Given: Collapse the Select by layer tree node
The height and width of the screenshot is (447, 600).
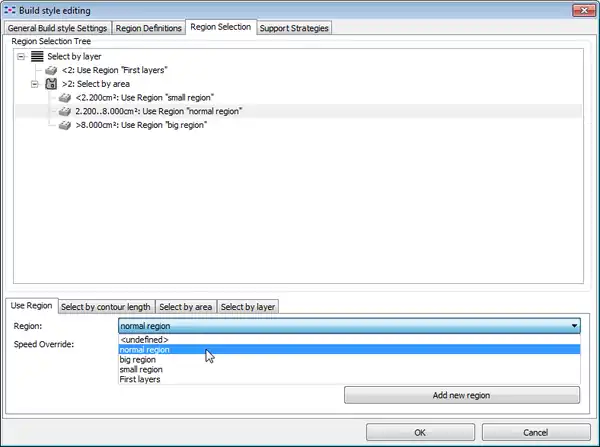Looking at the screenshot, I should [x=22, y=57].
